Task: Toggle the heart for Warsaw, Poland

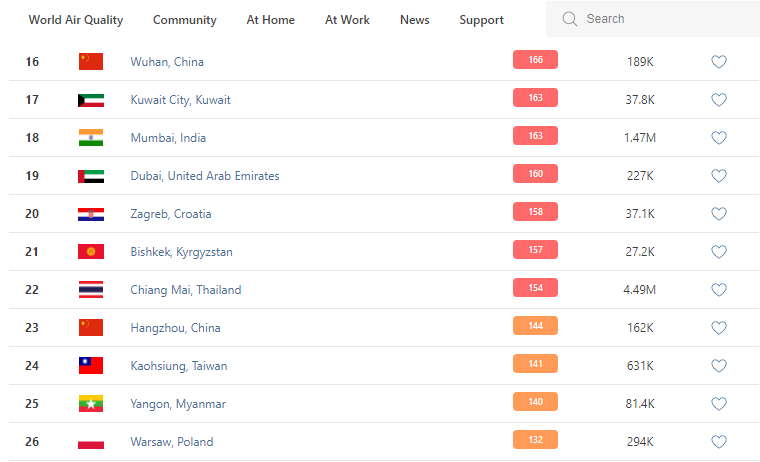Action: click(x=718, y=442)
